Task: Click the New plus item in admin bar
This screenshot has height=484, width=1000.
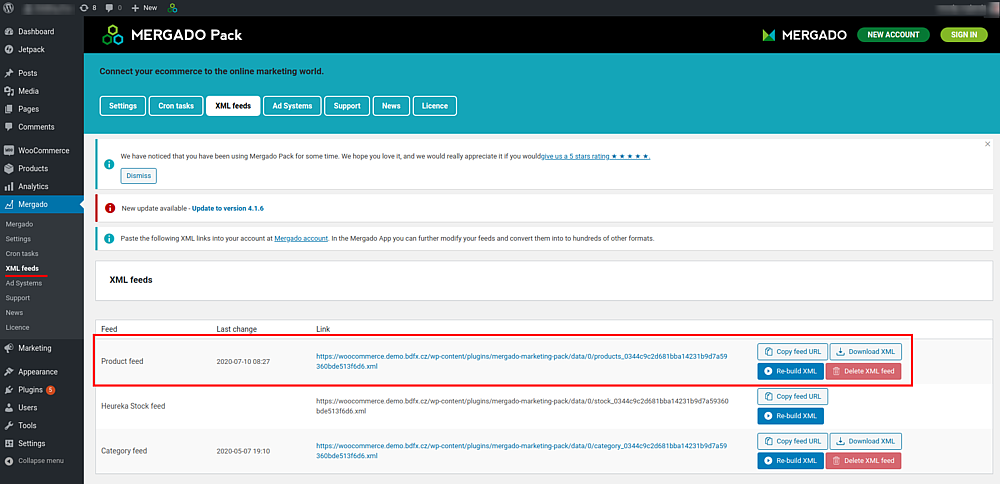Action: (144, 8)
